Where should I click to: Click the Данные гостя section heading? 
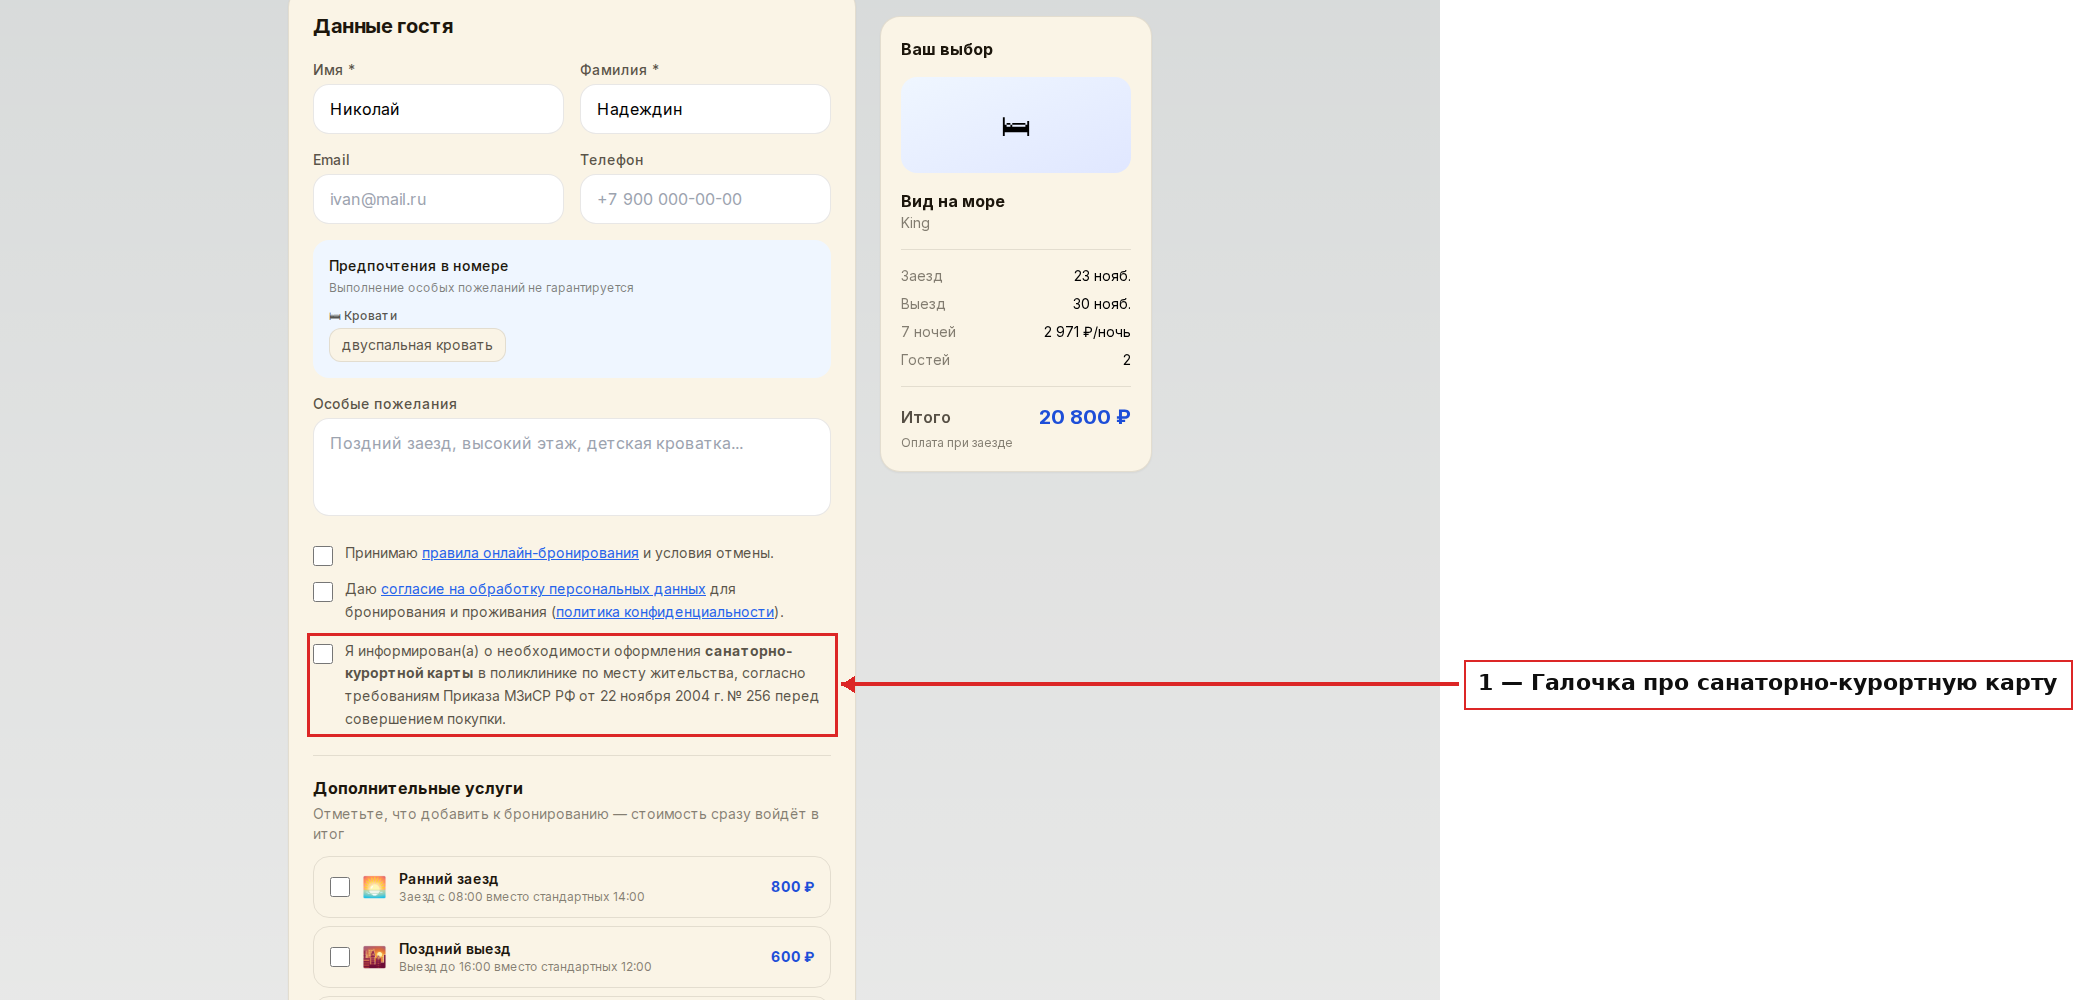[x=383, y=27]
